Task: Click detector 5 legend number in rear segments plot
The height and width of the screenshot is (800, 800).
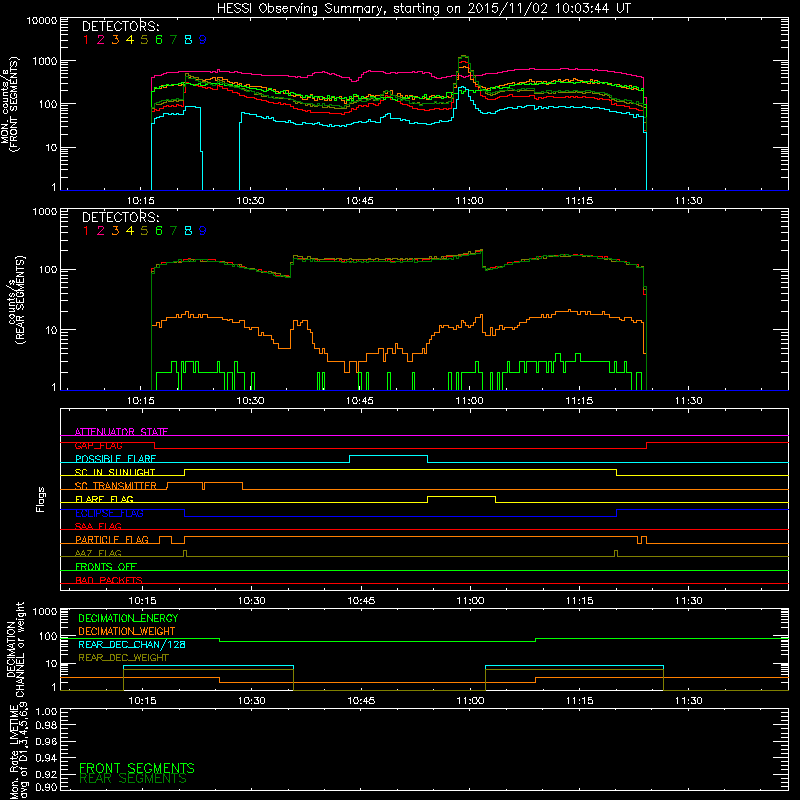Action: coord(144,231)
